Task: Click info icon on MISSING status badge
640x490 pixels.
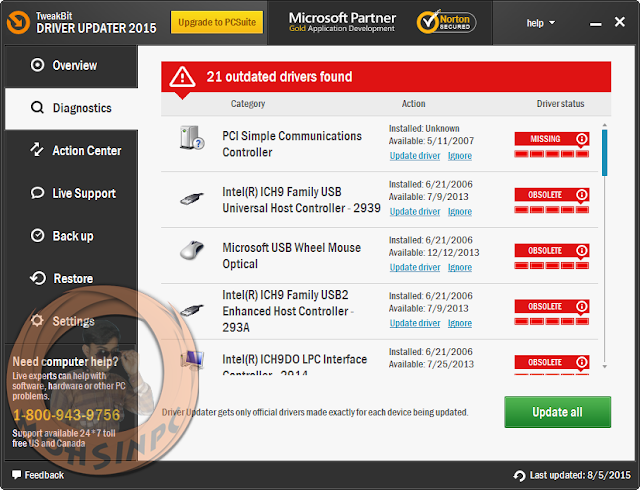Action: point(582,139)
